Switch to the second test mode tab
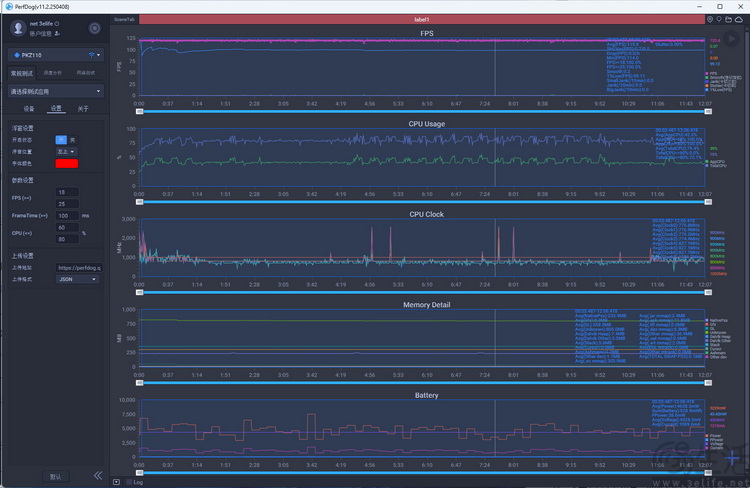750x488 pixels. (x=53, y=73)
